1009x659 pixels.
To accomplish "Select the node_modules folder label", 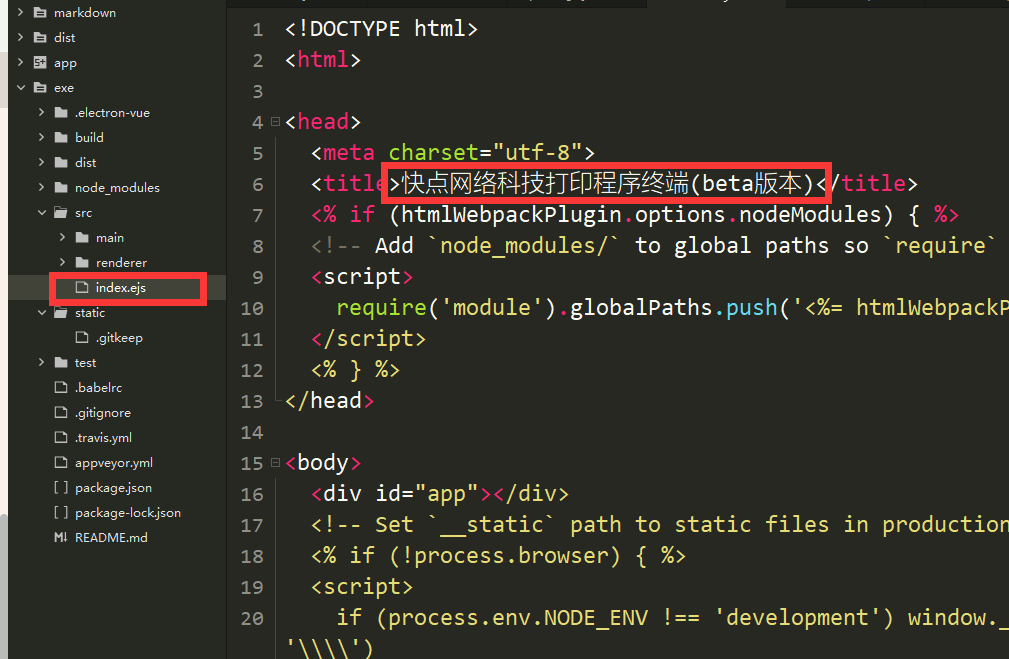I will 117,188.
